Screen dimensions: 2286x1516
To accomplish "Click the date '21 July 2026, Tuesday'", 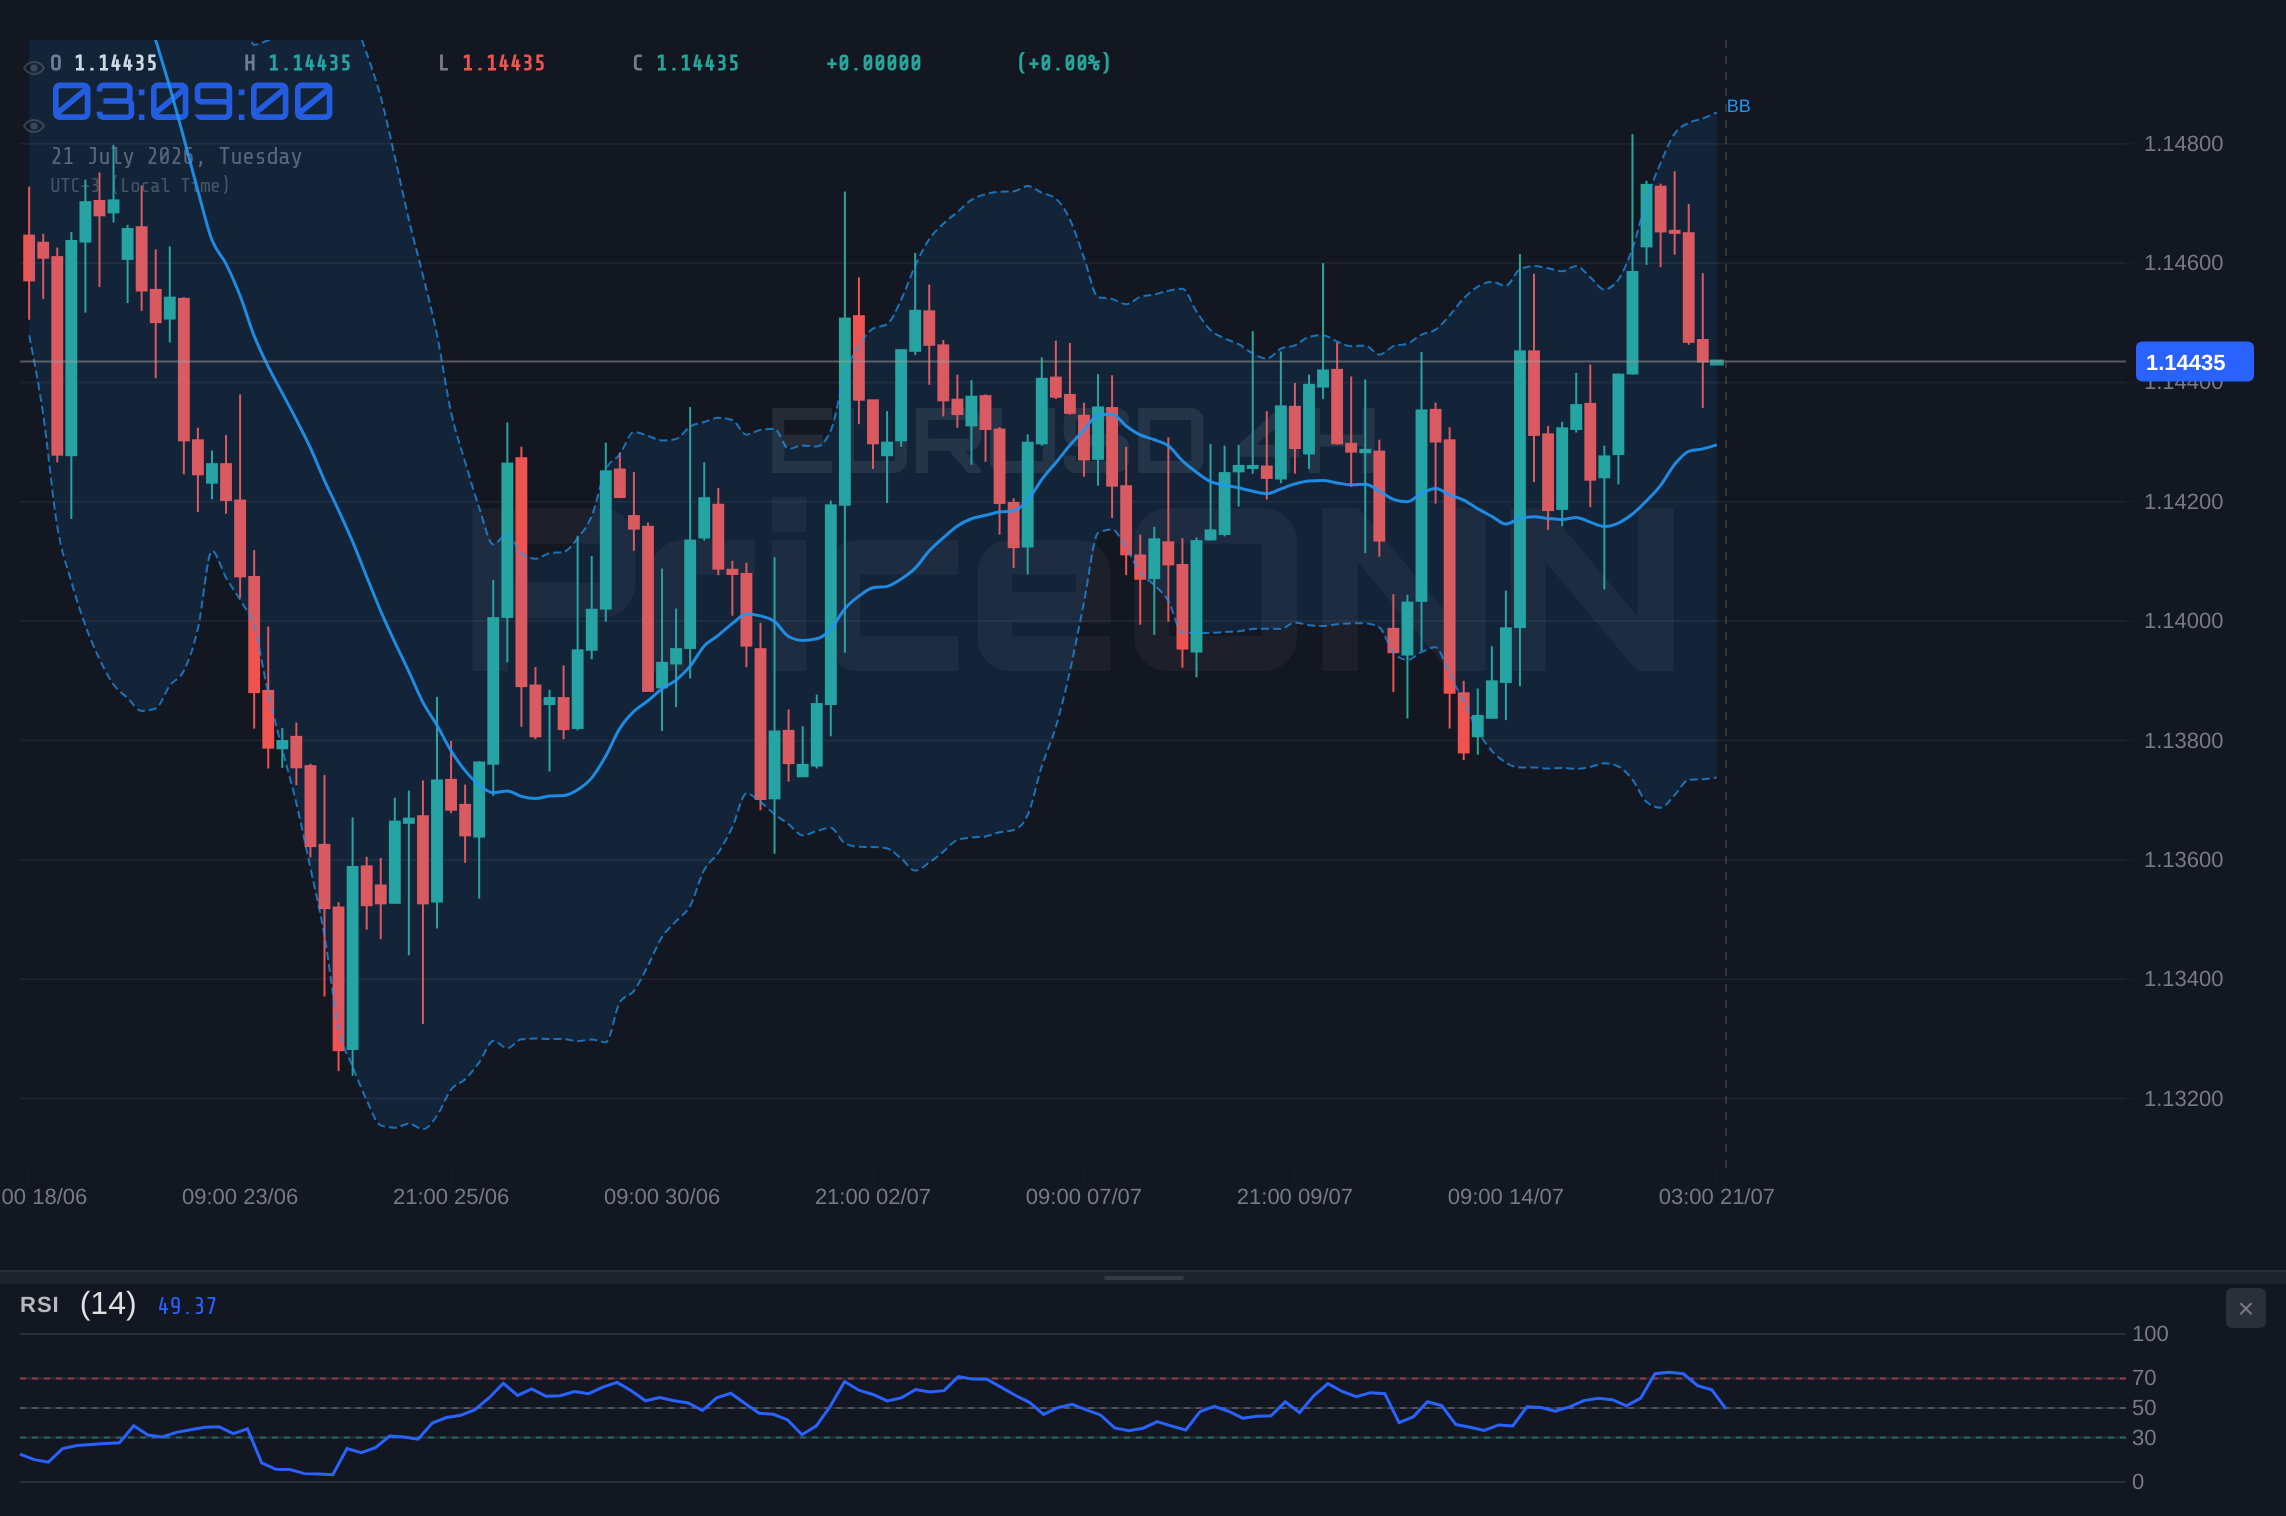I will click(x=176, y=156).
